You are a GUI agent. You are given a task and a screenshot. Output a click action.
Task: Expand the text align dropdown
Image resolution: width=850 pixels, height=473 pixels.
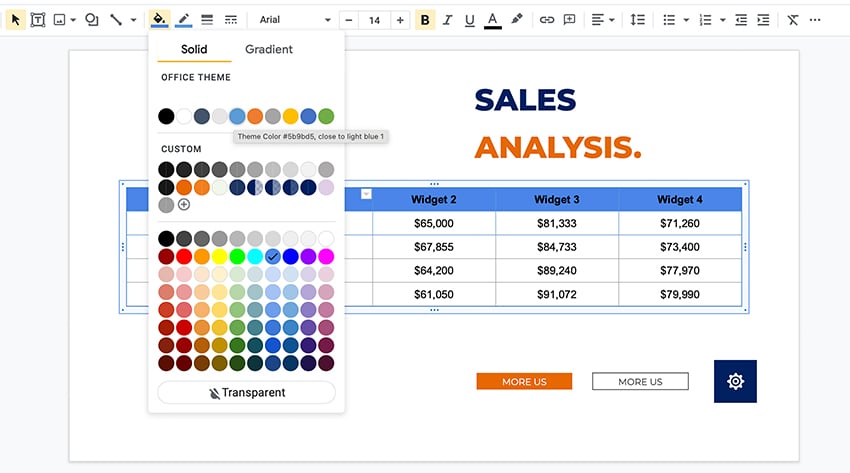pyautogui.click(x=611, y=19)
